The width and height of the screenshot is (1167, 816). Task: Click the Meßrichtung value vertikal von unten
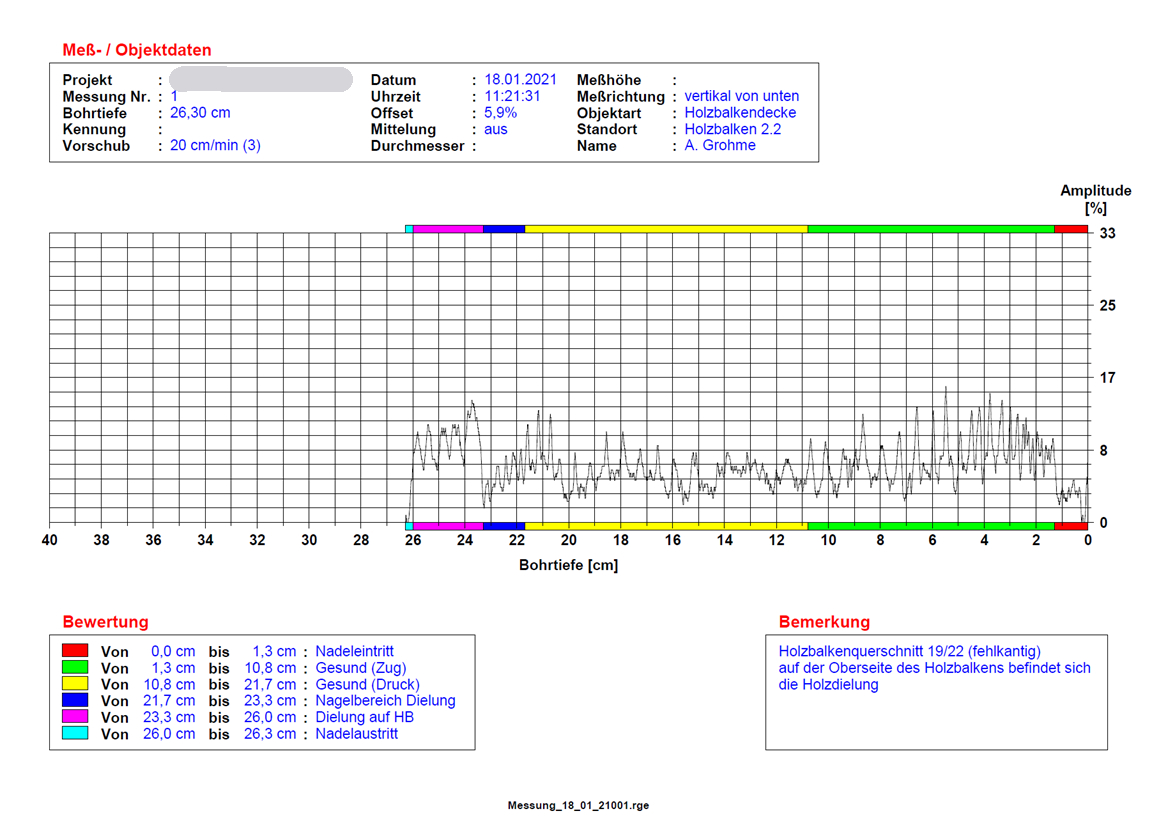click(x=741, y=96)
